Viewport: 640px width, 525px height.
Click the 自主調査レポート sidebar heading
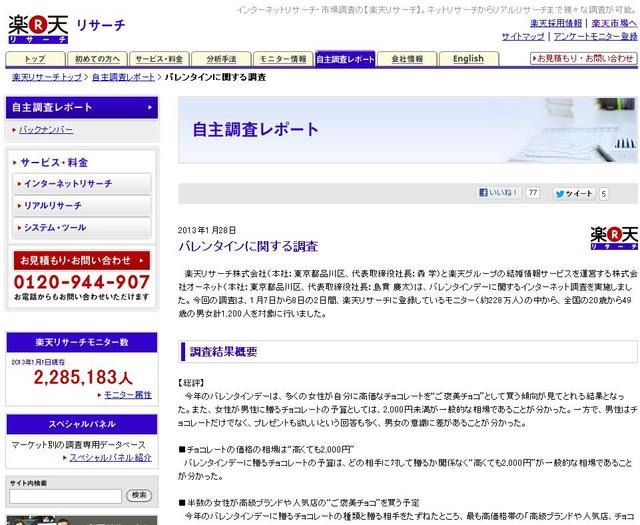(82, 107)
